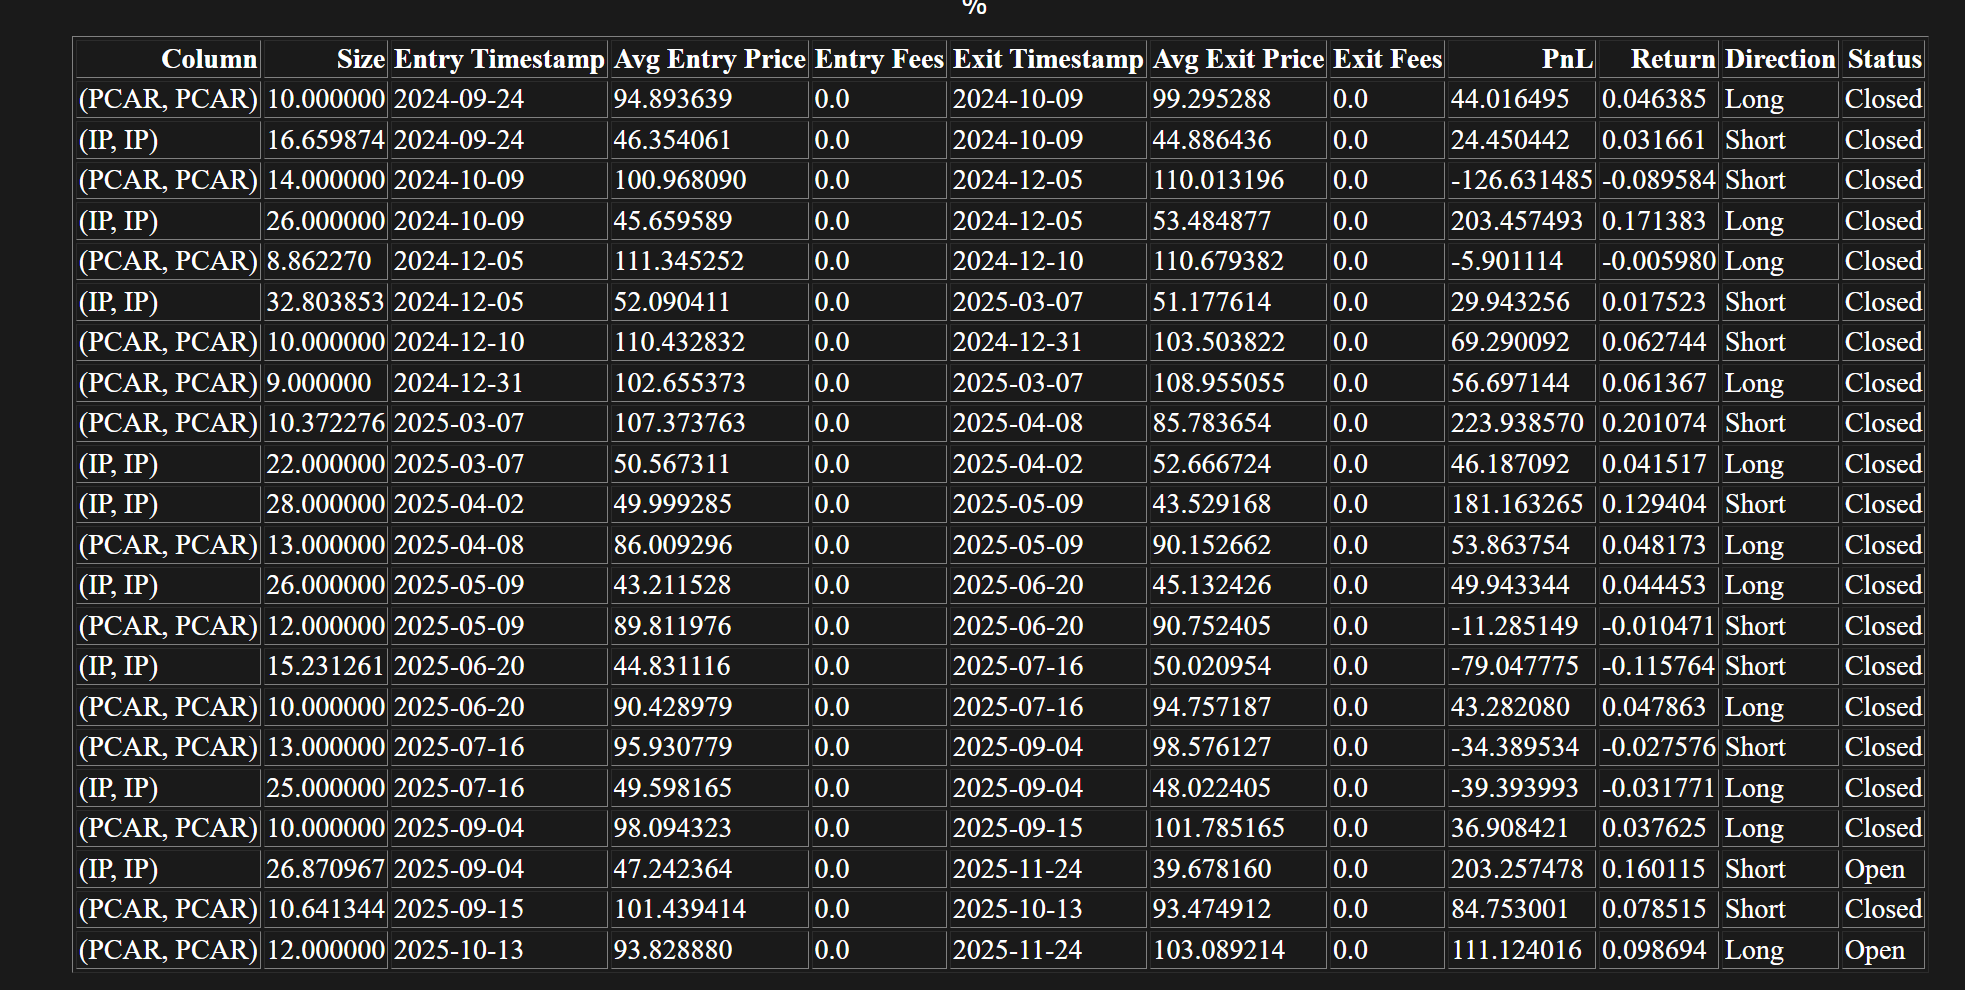Click the Avg Entry Price header
The width and height of the screenshot is (1965, 990).
pyautogui.click(x=709, y=59)
